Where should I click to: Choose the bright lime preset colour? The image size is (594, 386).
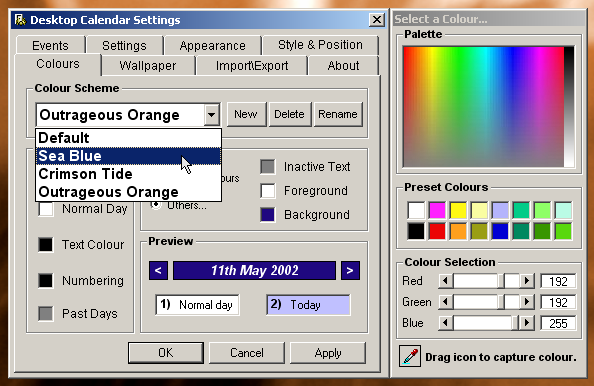pos(563,231)
